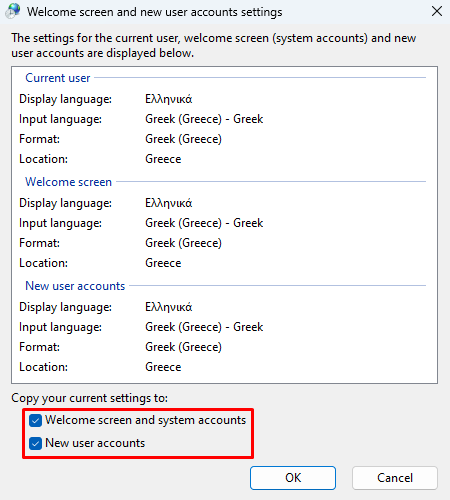The height and width of the screenshot is (500, 450).
Task: Toggle the New user accounts checkbox
Action: pyautogui.click(x=35, y=443)
